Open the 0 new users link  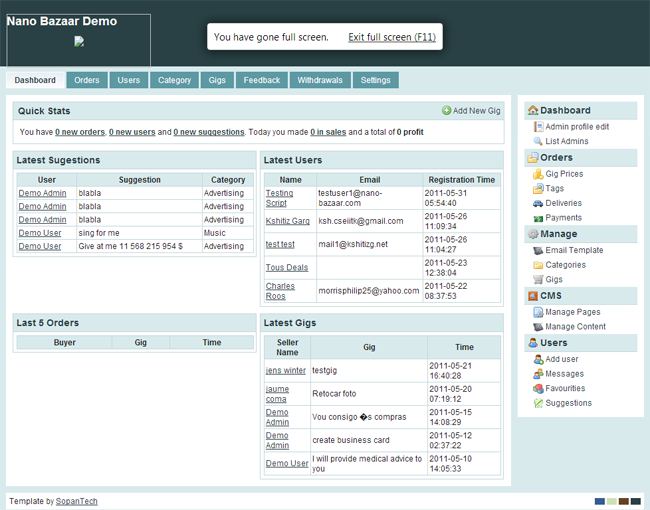[x=132, y=132]
